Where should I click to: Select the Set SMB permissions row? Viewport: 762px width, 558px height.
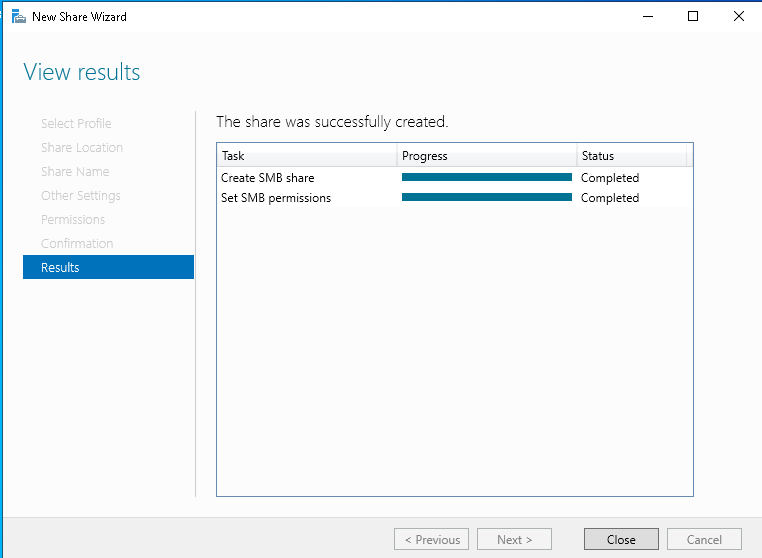[455, 197]
